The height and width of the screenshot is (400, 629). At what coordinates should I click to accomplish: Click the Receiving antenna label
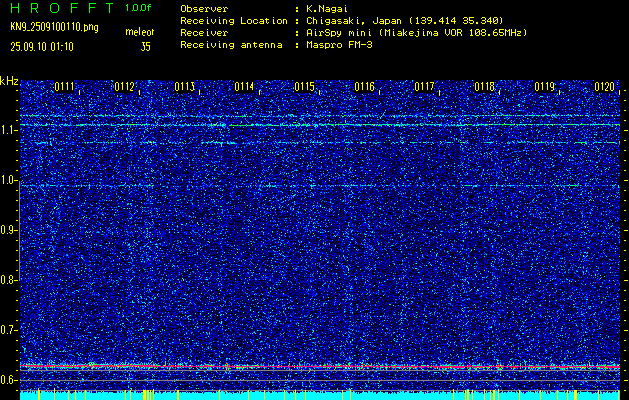(231, 45)
